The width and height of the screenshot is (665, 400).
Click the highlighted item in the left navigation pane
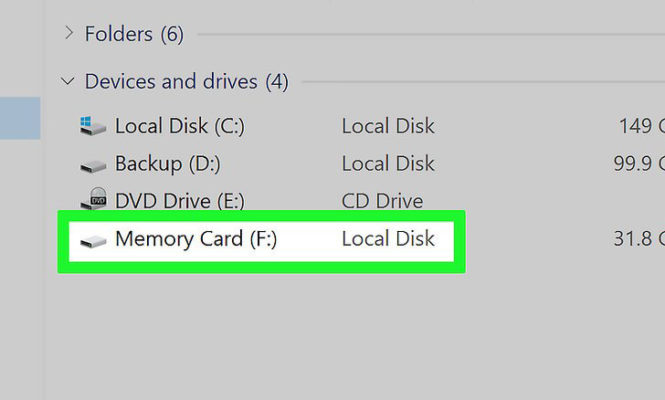pos(20,118)
